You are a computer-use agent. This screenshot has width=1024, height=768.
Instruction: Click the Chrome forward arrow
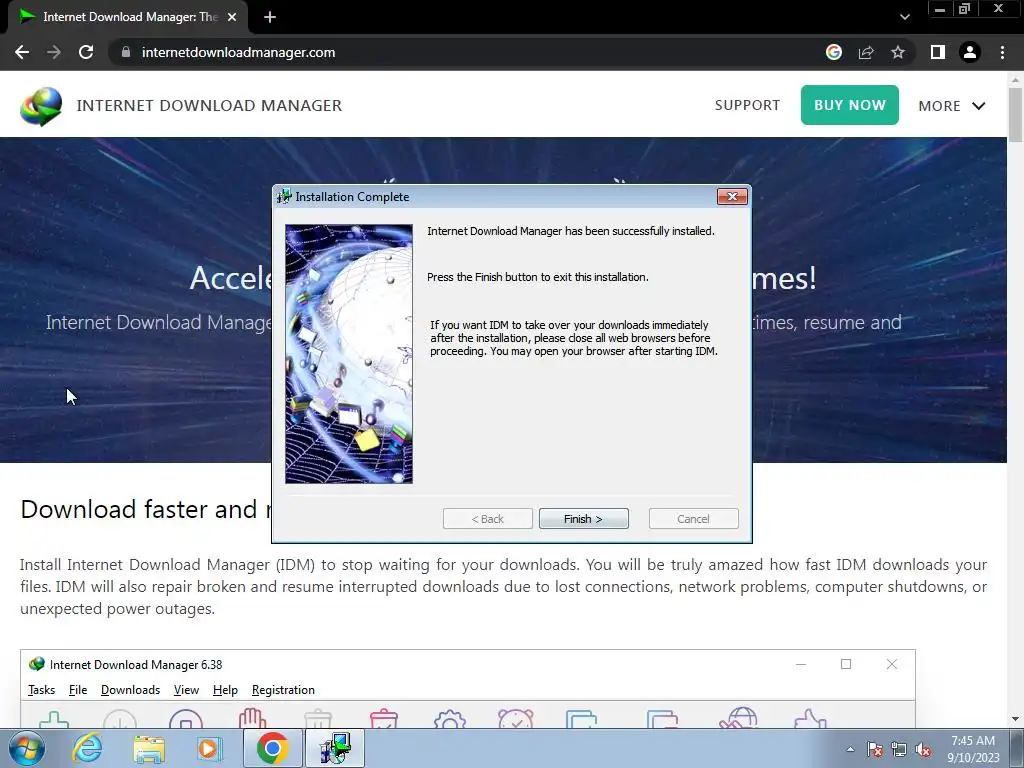(x=54, y=52)
